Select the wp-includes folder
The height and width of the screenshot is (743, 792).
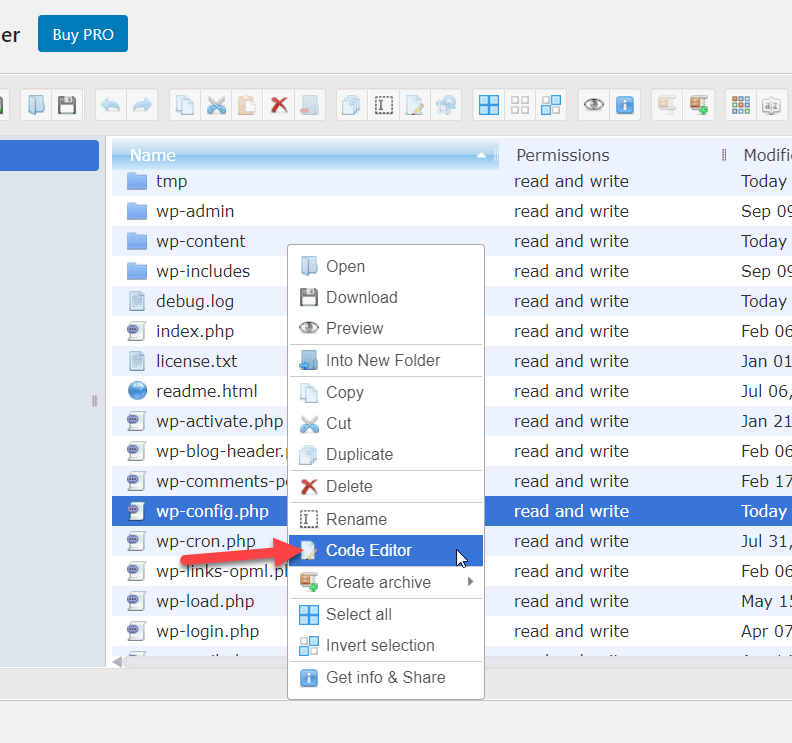(x=203, y=271)
